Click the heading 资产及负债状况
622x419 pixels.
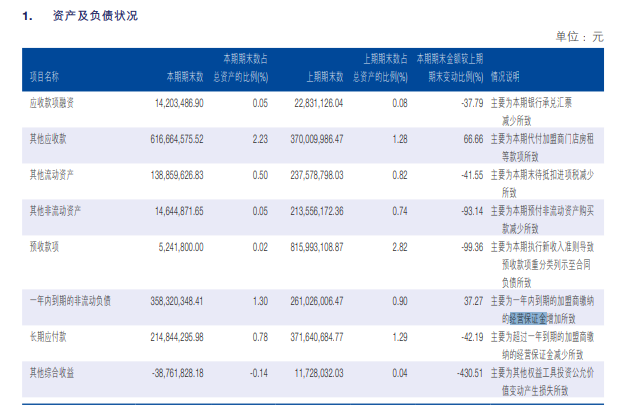point(95,16)
